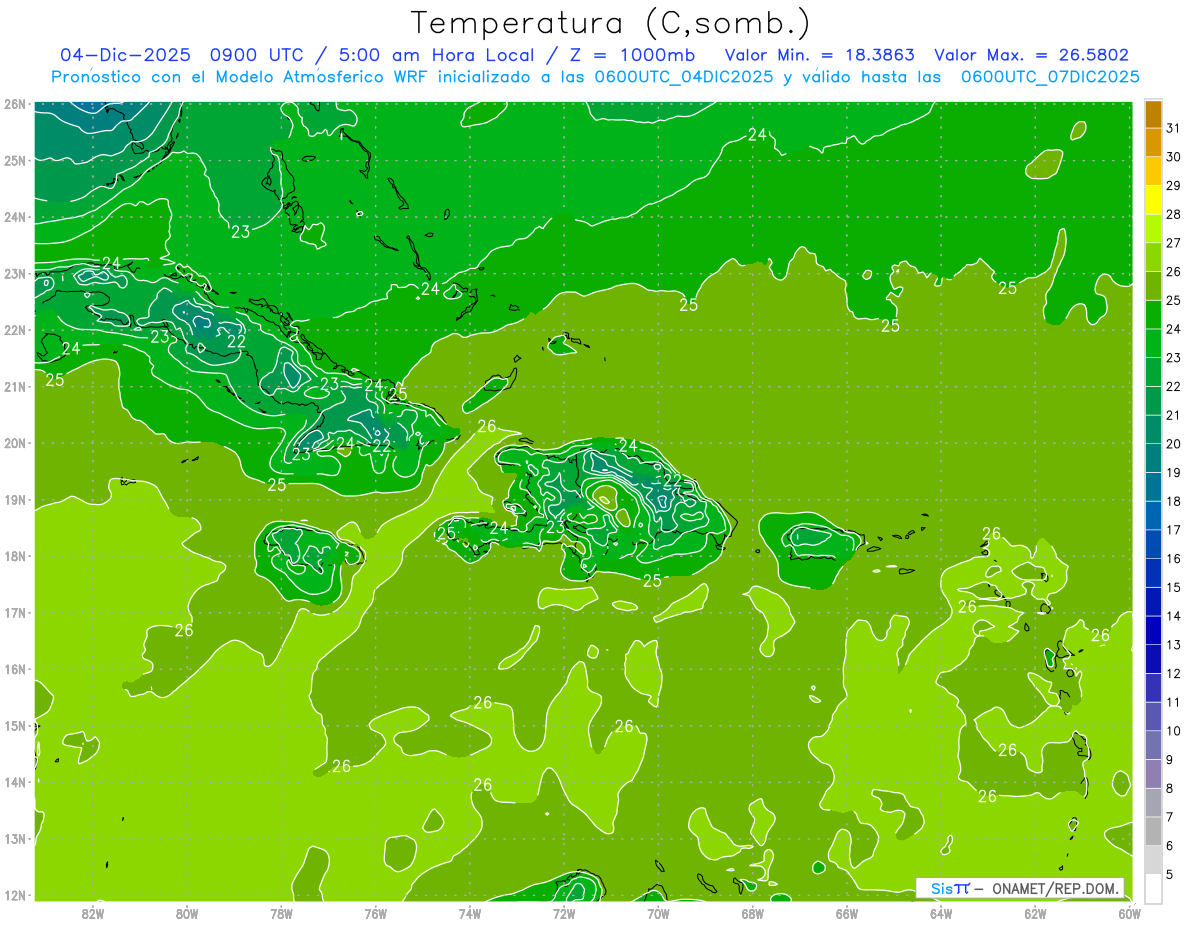Pick the purple colorbar swatch between 9 and 10
Image resolution: width=1200 pixels, height=927 pixels.
[1153, 745]
